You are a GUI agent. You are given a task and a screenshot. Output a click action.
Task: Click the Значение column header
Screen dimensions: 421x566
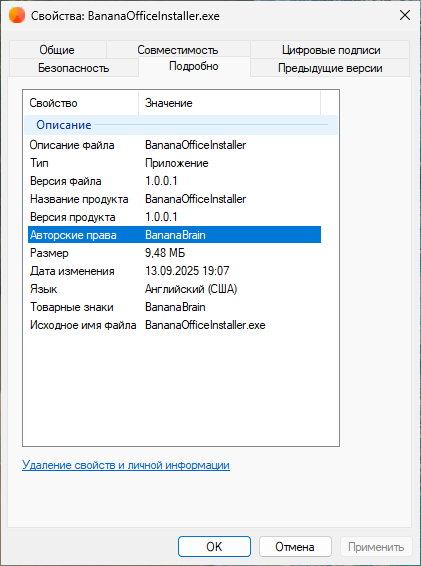click(x=230, y=103)
